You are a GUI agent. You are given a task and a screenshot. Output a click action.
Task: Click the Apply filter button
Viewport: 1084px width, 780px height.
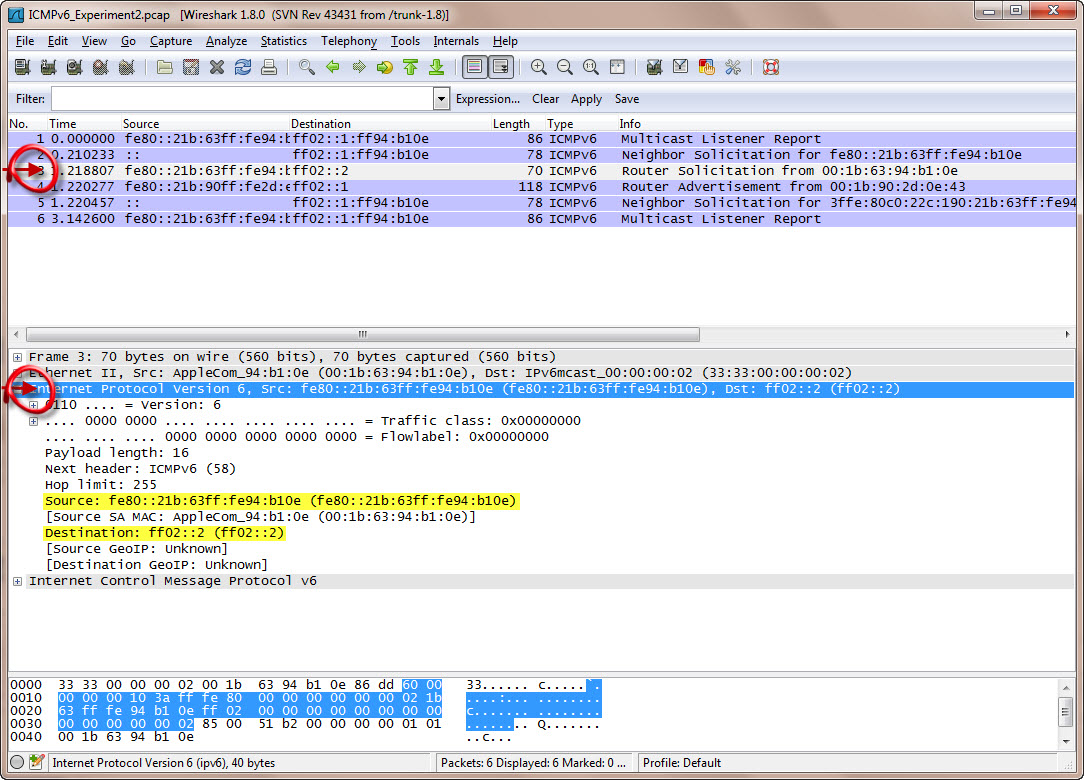point(586,99)
